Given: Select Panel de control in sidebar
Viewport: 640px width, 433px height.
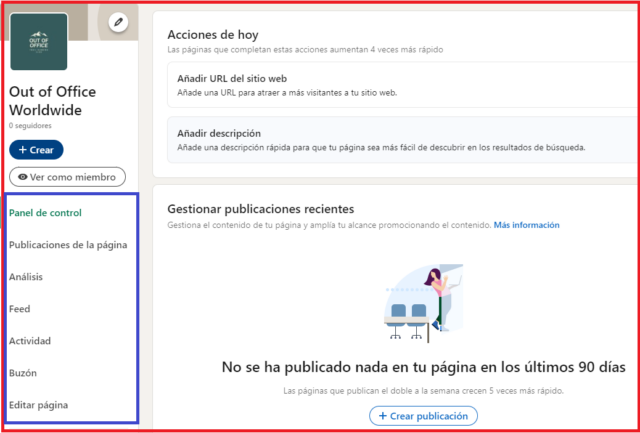Looking at the screenshot, I should coord(45,213).
